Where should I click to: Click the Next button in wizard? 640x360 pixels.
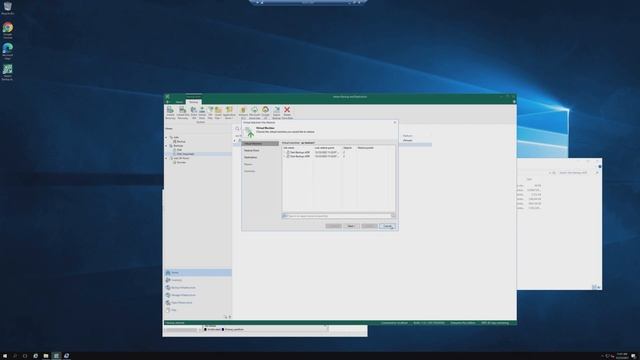[x=351, y=226]
